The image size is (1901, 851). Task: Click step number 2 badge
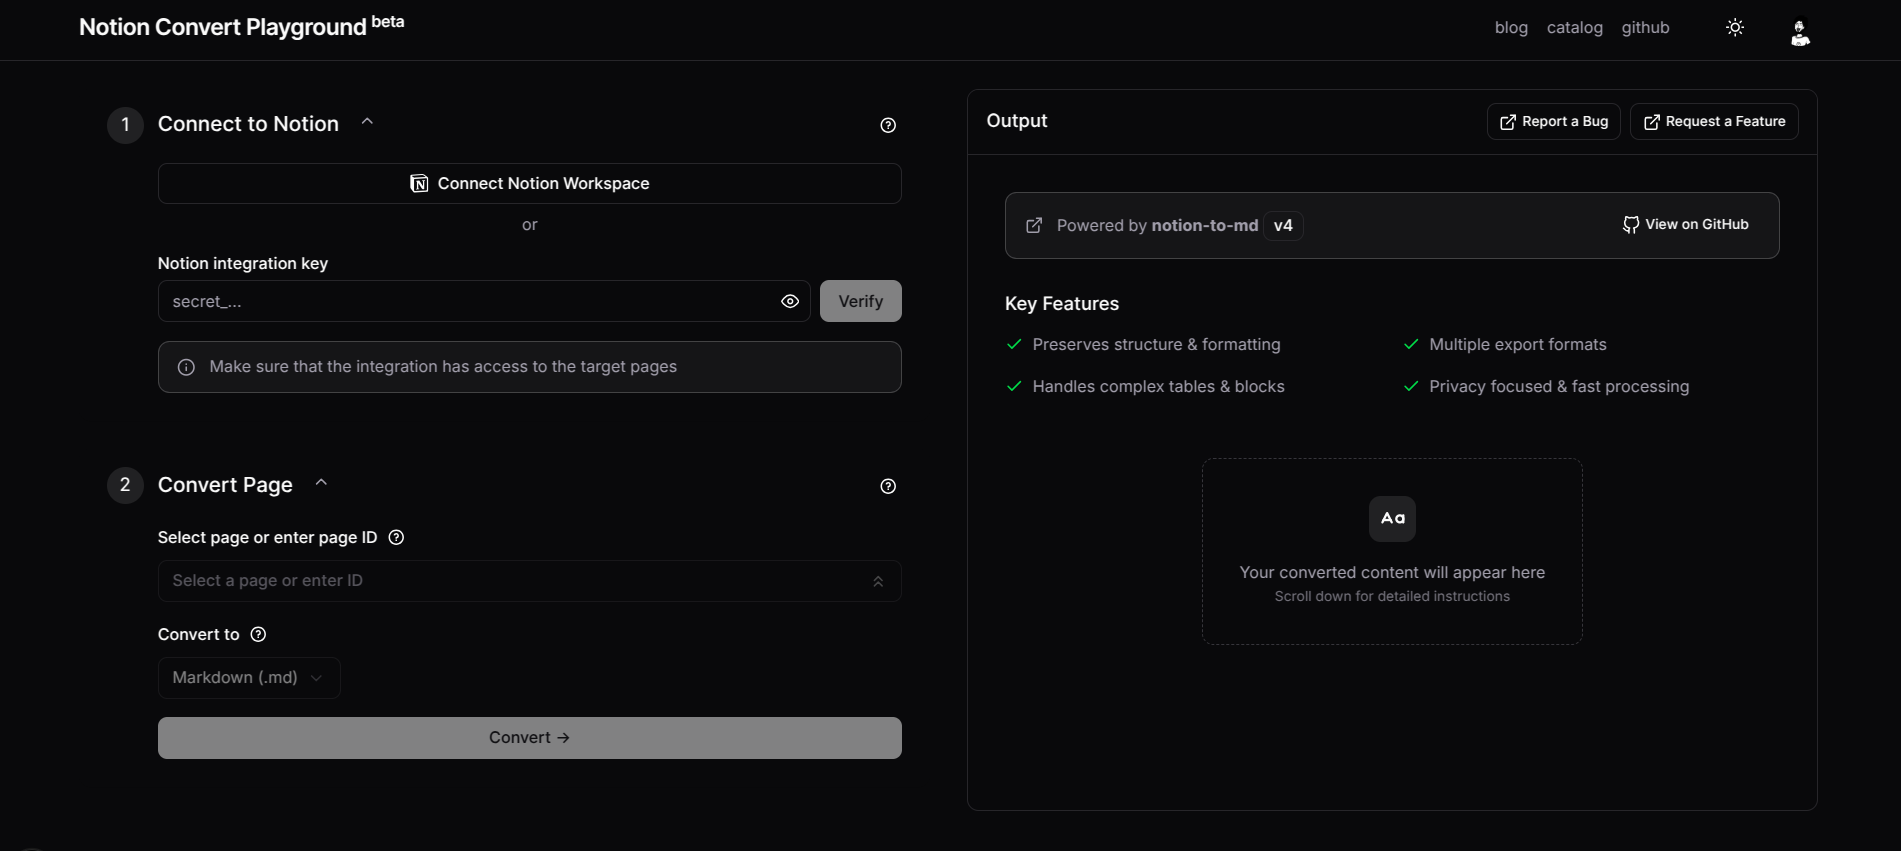coord(125,485)
